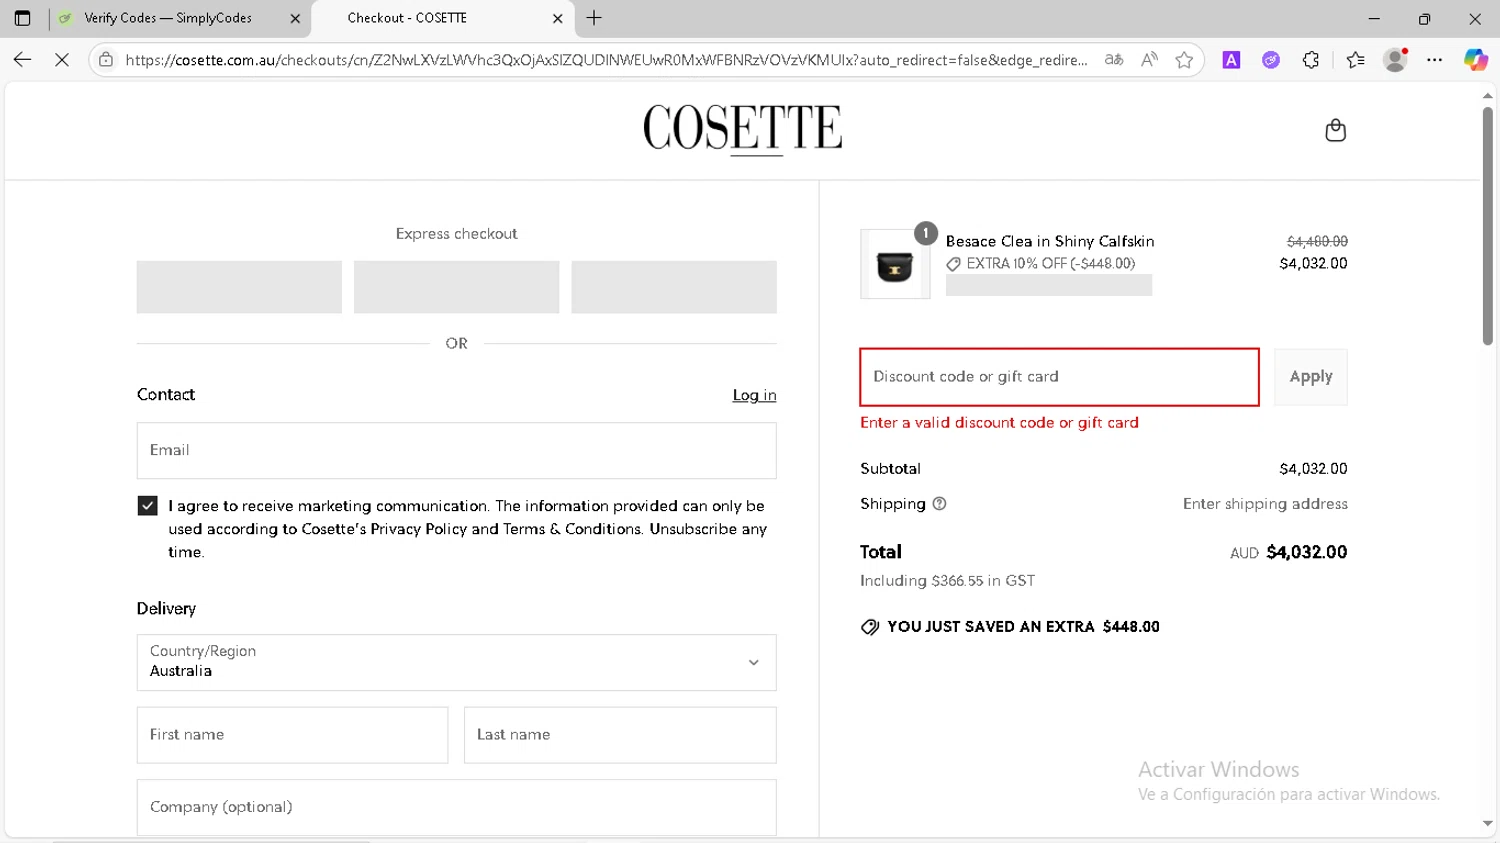Open the Extensions puzzle icon
Viewport: 1500px width, 843px height.
(x=1311, y=60)
